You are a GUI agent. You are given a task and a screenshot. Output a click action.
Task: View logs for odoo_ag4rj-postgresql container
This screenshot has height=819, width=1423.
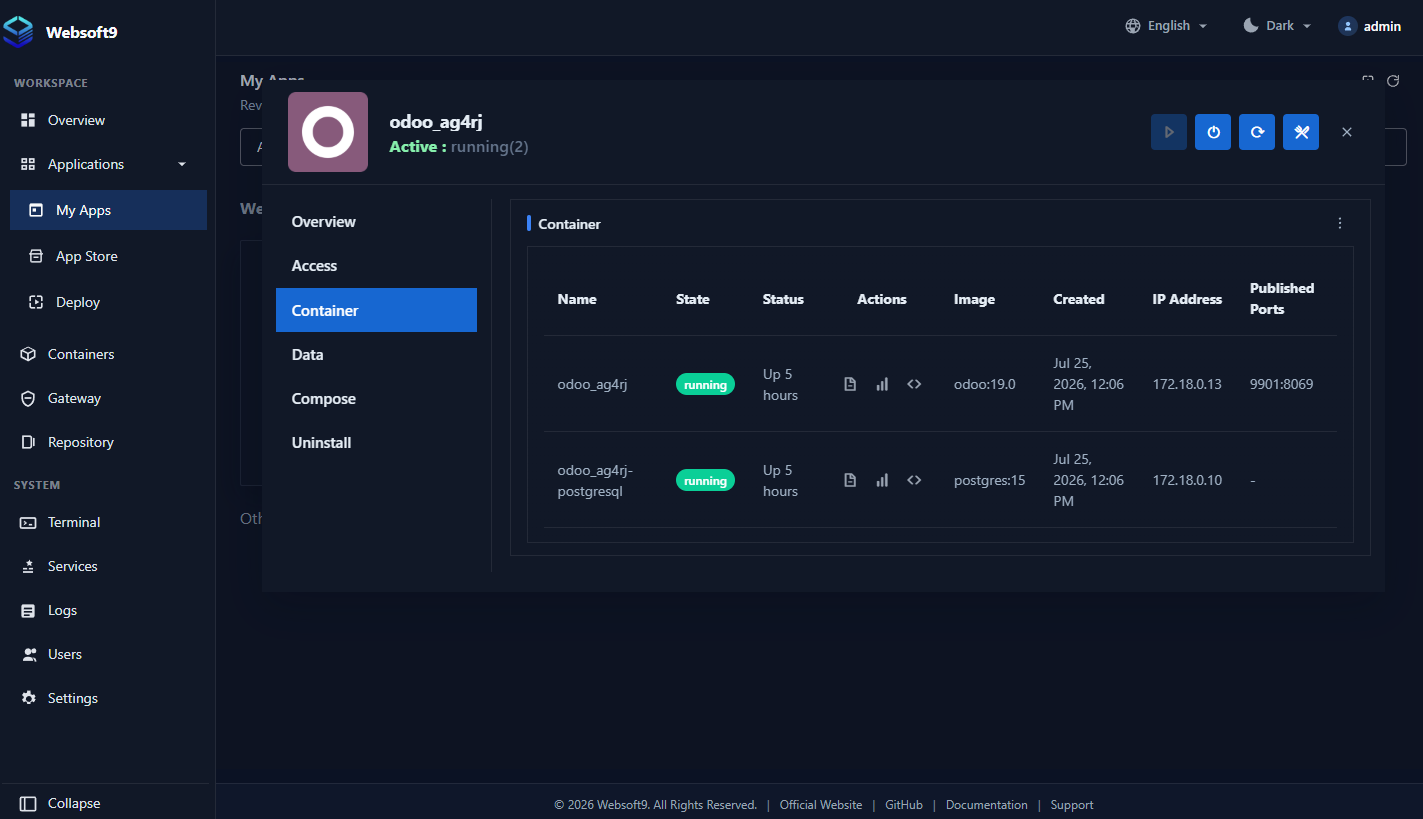coord(850,480)
